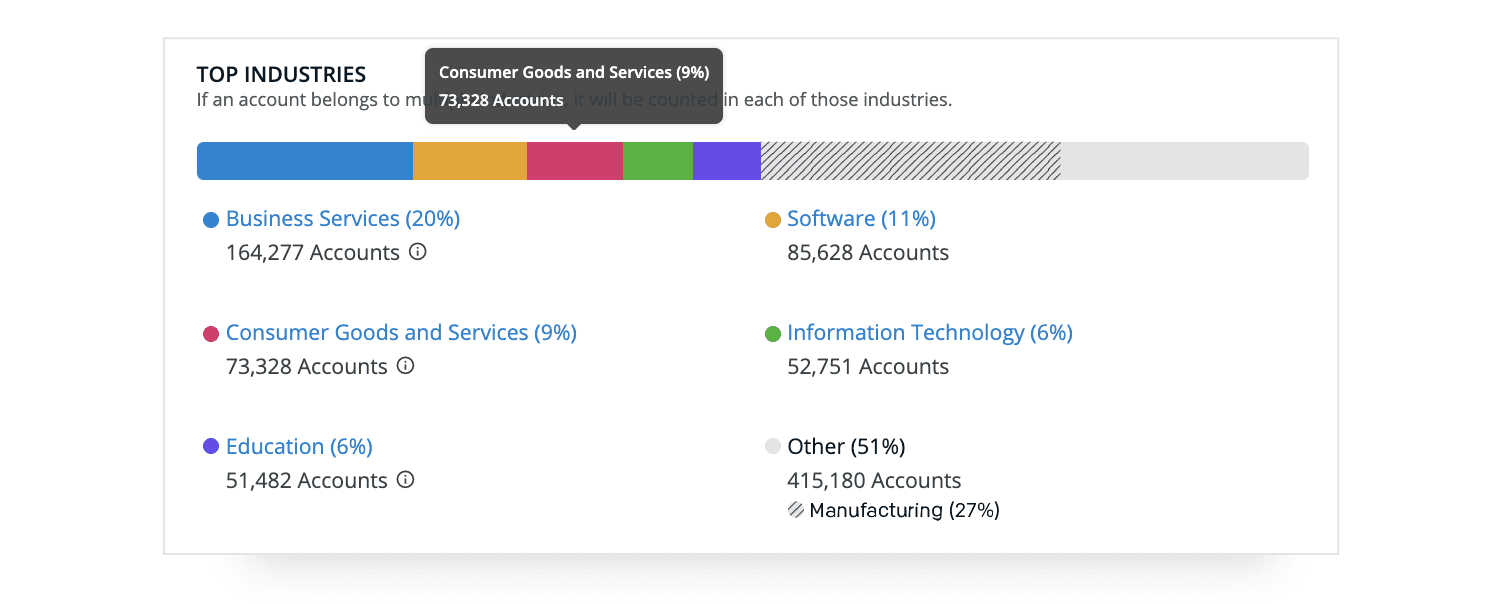This screenshot has height=604, width=1501.
Task: Click the purple dot beside Education
Action: (211, 446)
